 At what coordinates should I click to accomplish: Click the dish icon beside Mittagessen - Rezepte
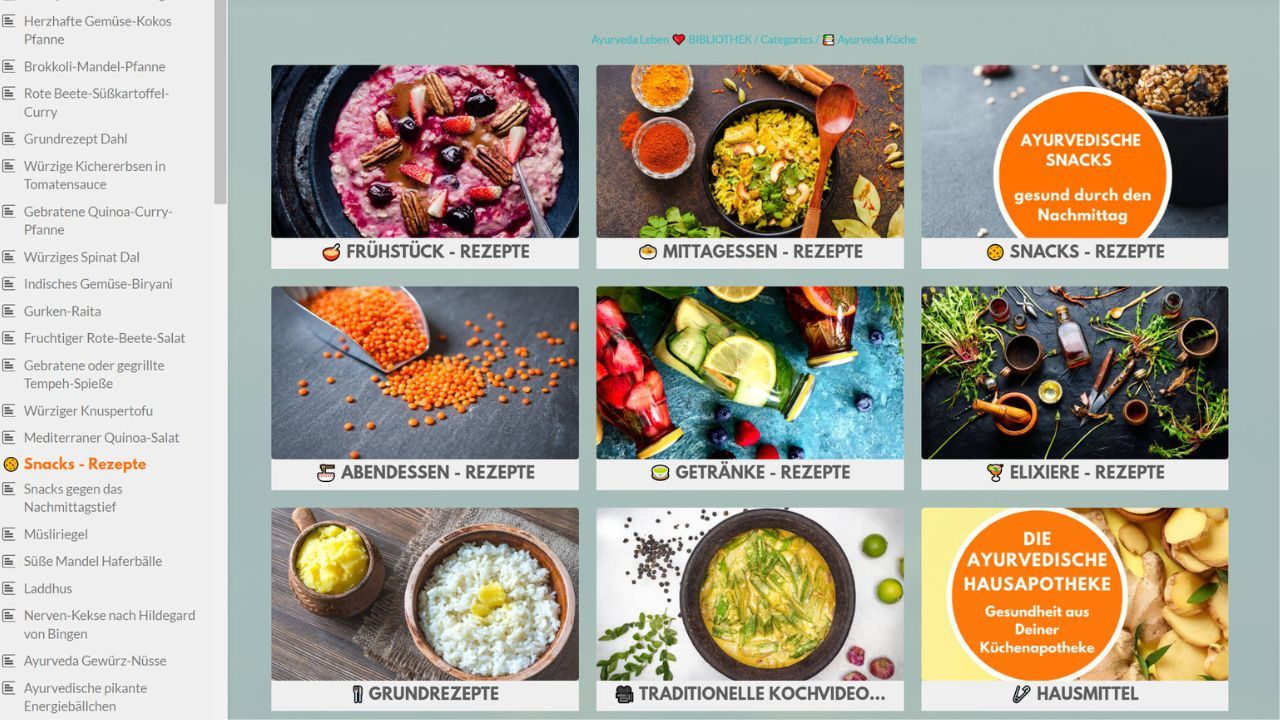pyautogui.click(x=648, y=252)
